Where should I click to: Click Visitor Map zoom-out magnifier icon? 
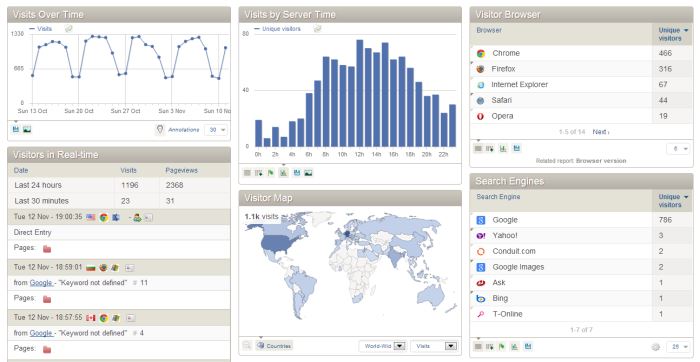247,345
